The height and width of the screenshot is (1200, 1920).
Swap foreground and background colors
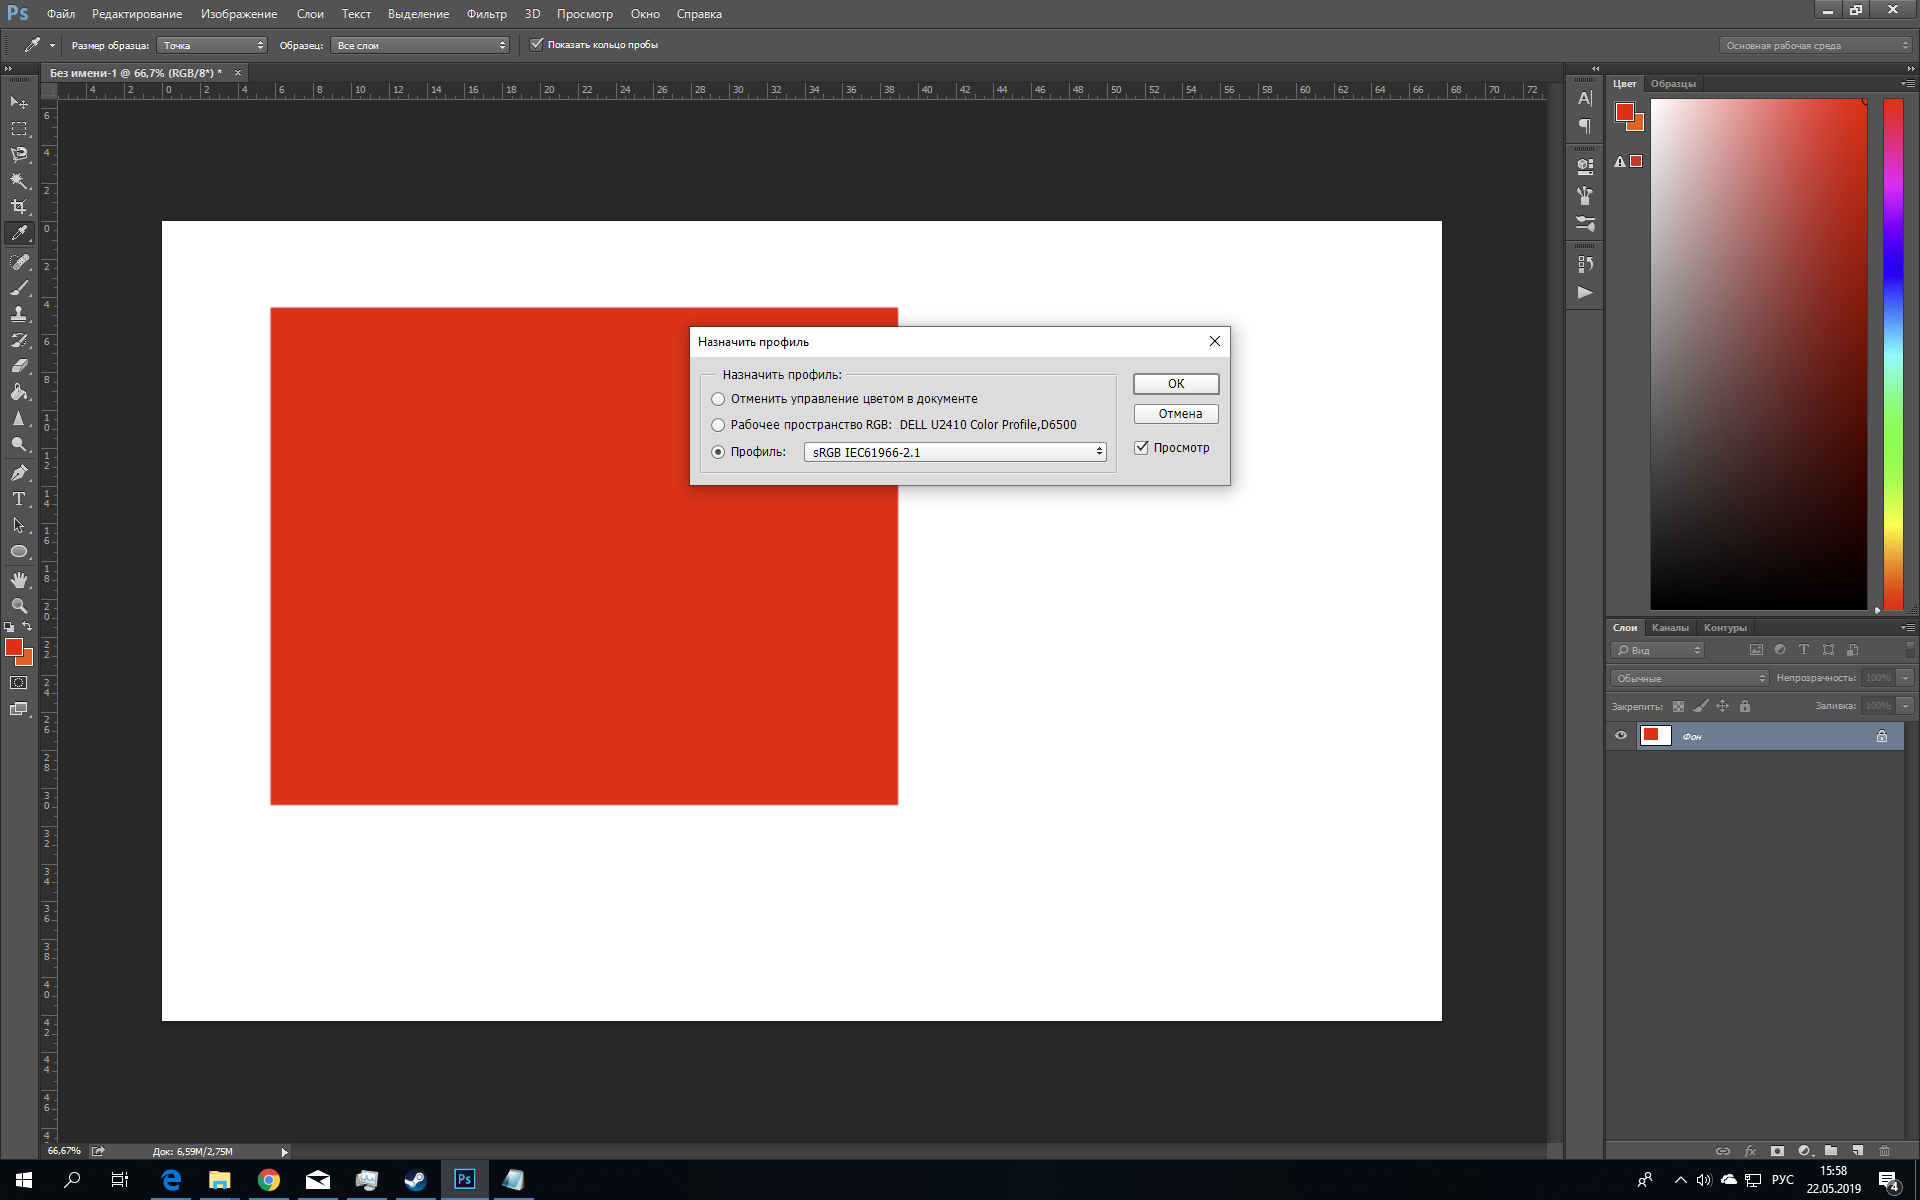(x=27, y=627)
